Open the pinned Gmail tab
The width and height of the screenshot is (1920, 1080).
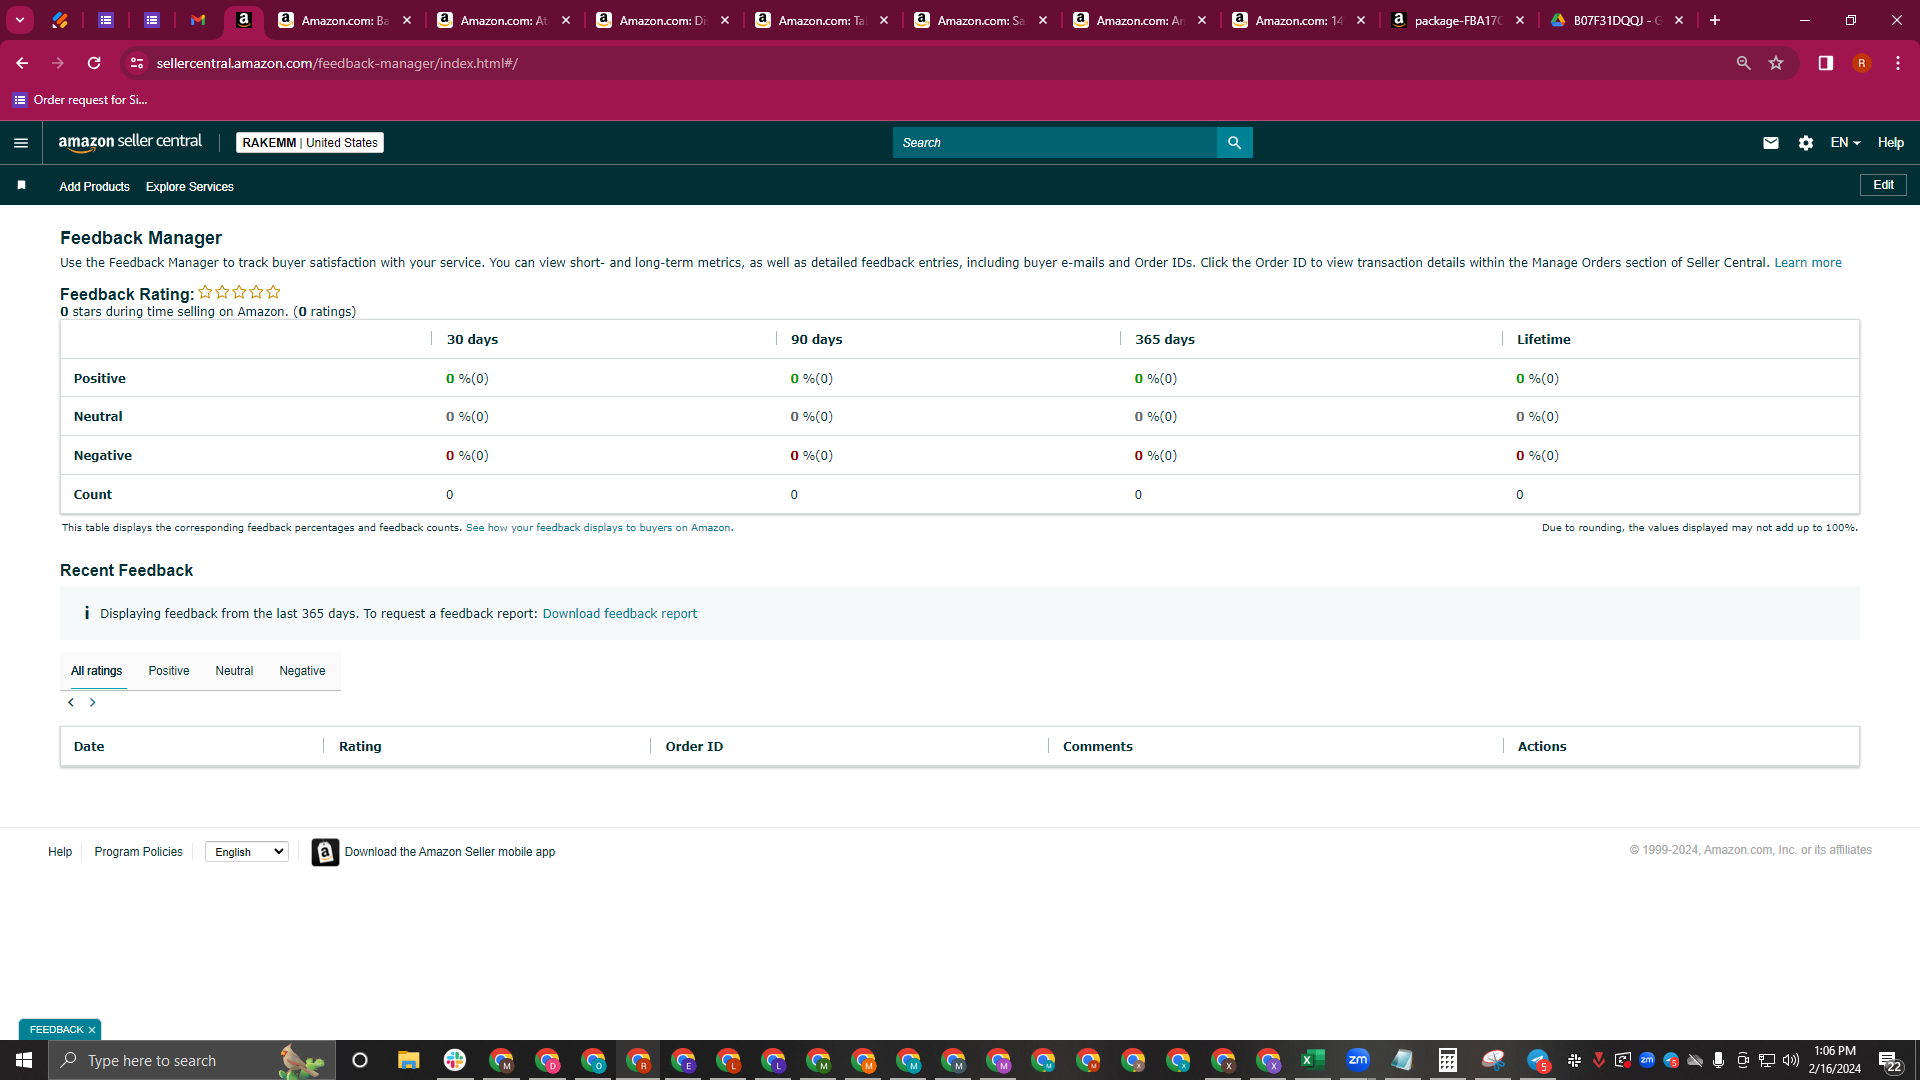pyautogui.click(x=198, y=20)
